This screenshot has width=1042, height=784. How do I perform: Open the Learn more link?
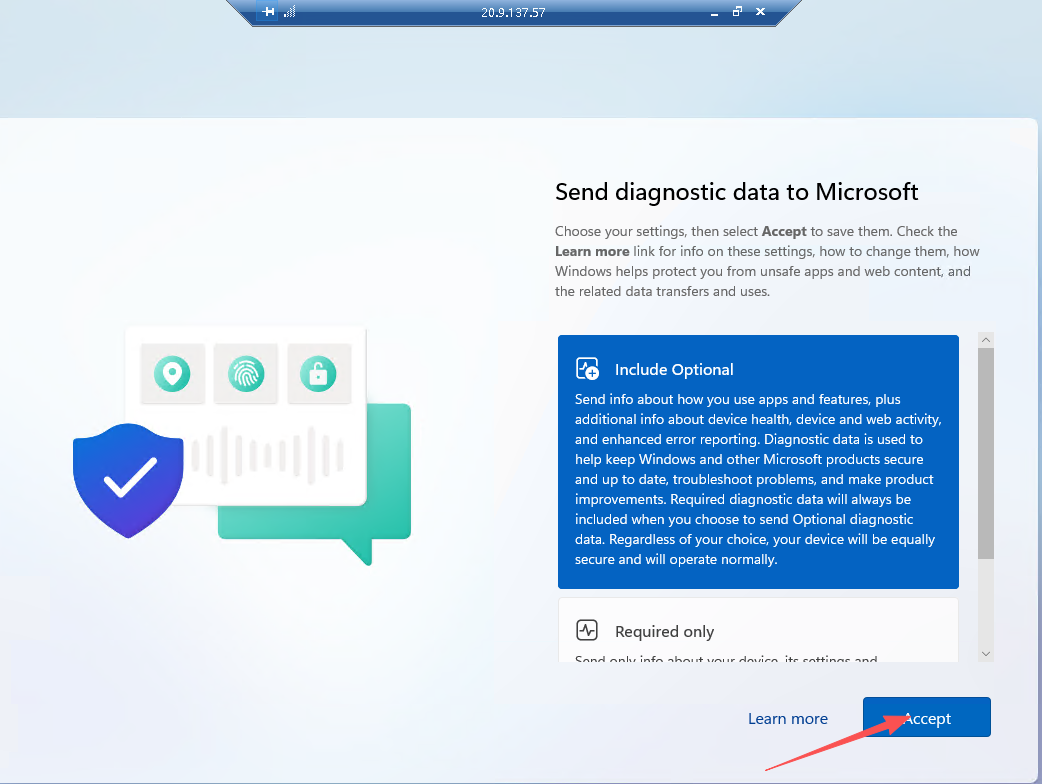[x=788, y=718]
